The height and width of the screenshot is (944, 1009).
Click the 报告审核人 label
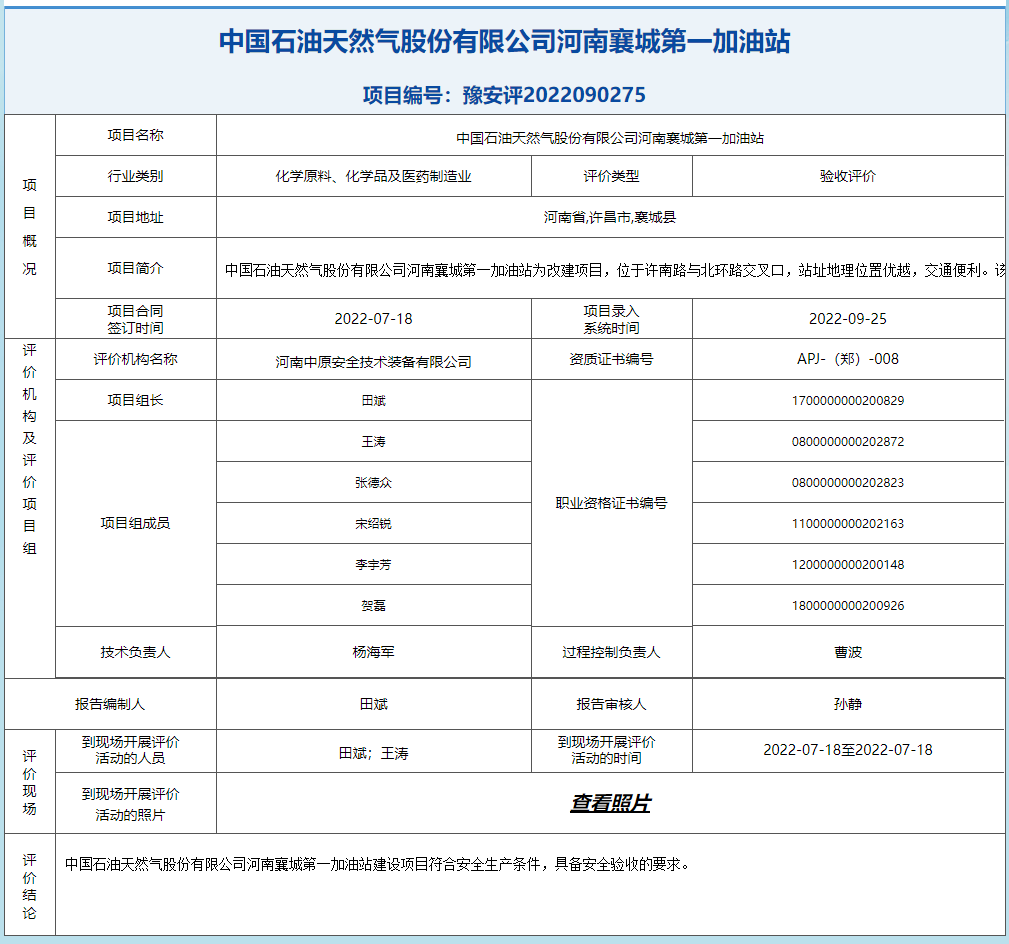click(x=611, y=704)
